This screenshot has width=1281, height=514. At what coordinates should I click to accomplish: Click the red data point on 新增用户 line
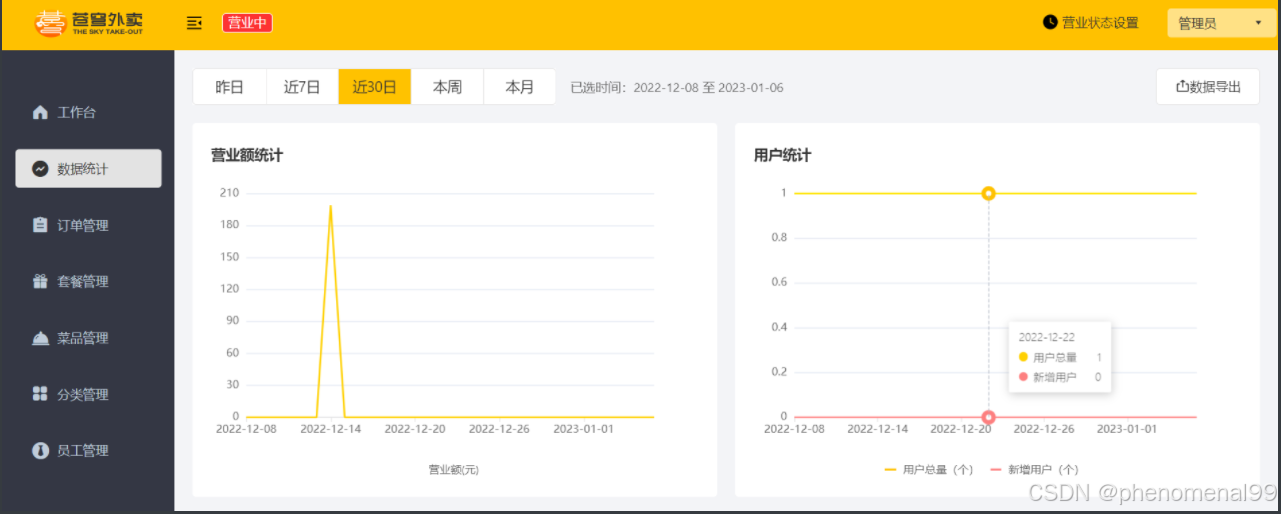[x=988, y=417]
